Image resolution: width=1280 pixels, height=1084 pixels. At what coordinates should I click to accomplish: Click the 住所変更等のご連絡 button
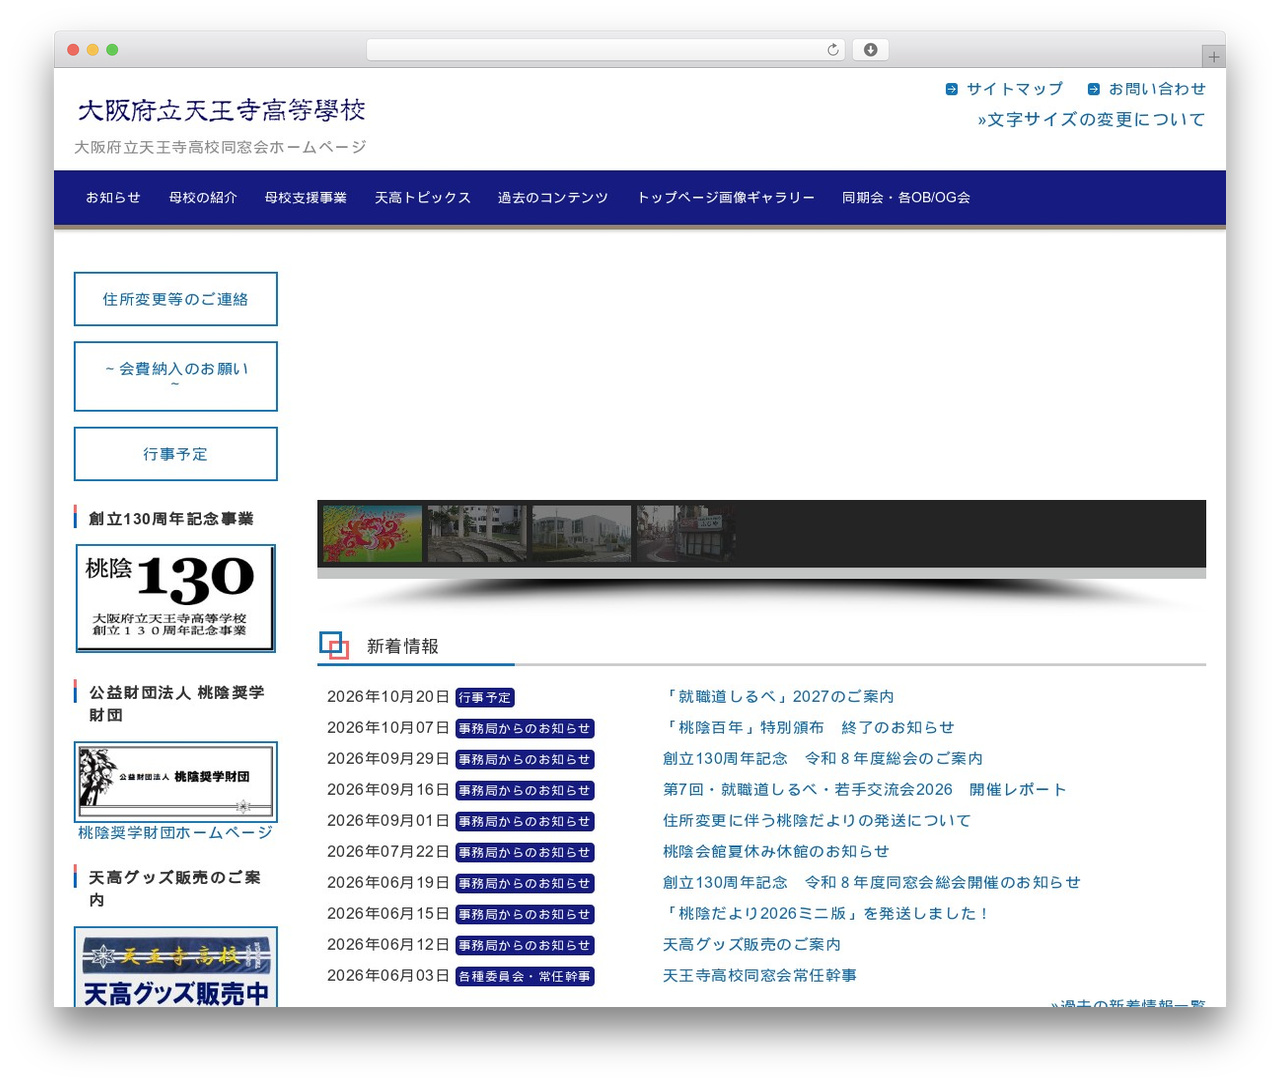pyautogui.click(x=176, y=299)
